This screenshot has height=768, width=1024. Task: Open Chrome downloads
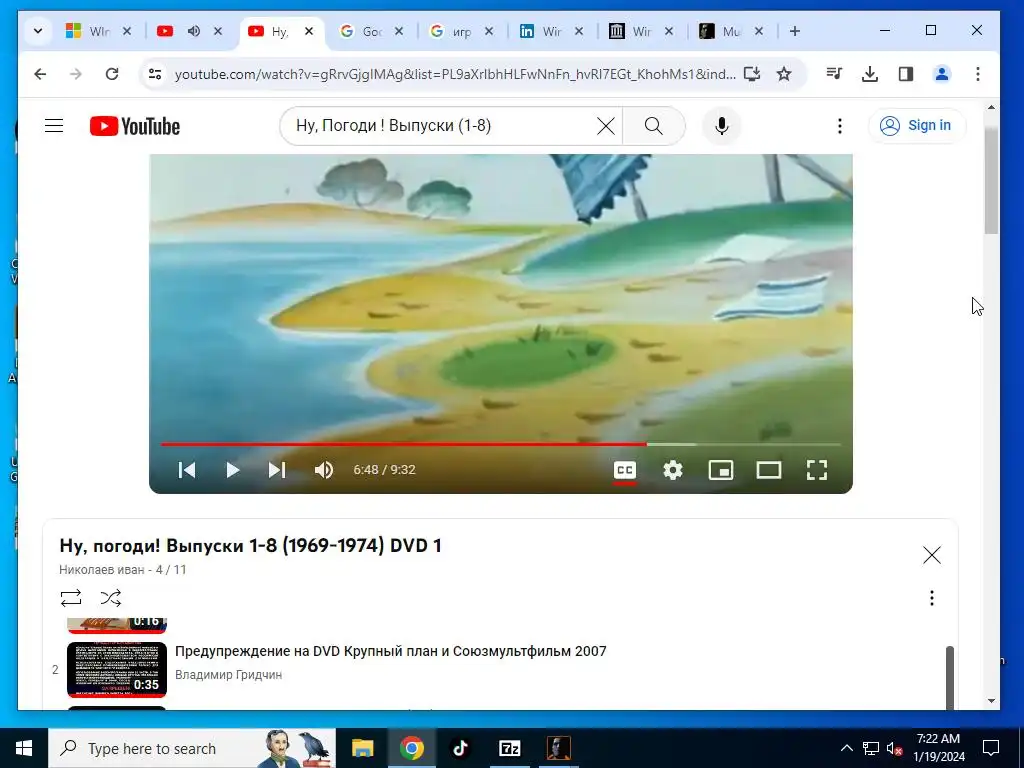(870, 74)
